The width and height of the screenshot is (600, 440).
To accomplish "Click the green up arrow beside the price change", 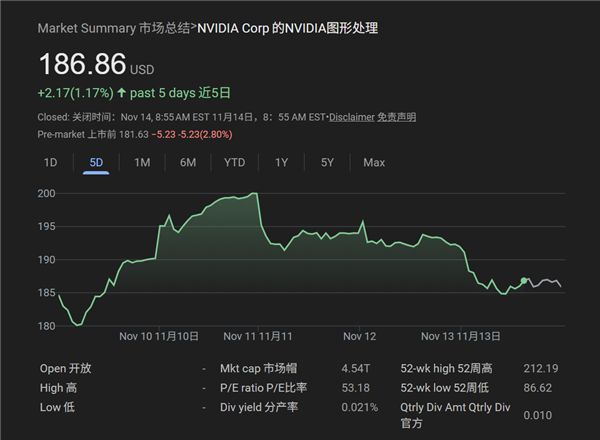I will [122, 93].
